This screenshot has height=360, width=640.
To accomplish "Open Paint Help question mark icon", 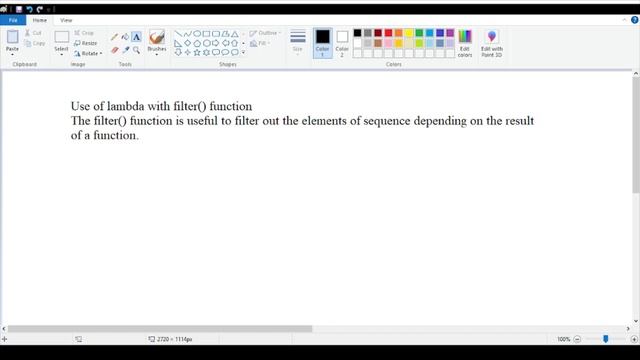I will [x=635, y=20].
